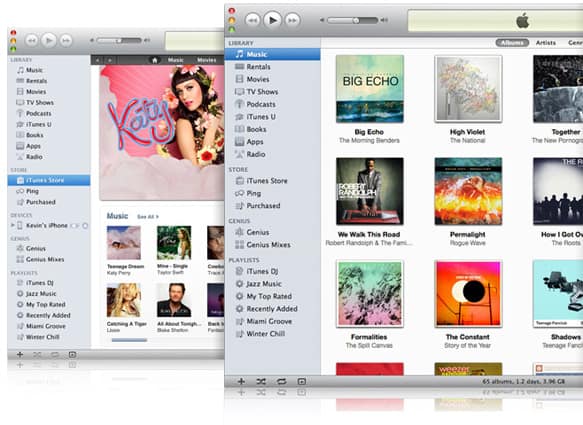The height and width of the screenshot is (425, 583).
Task: Toggle shuffle in the front window's bottom bar
Action: pyautogui.click(x=261, y=381)
